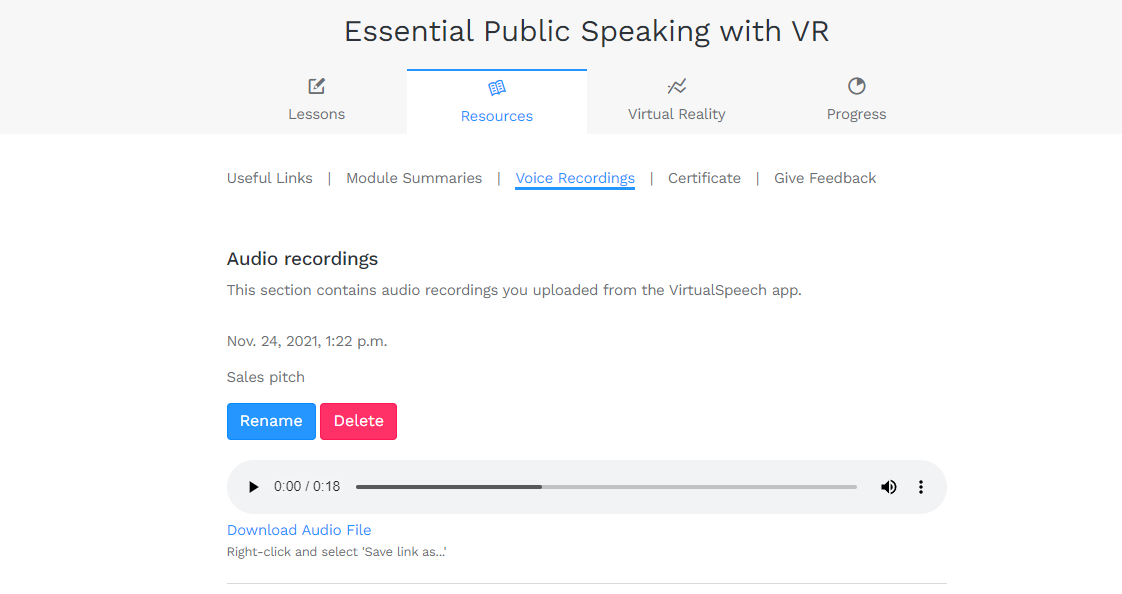Click the Resources open book icon

pos(497,88)
